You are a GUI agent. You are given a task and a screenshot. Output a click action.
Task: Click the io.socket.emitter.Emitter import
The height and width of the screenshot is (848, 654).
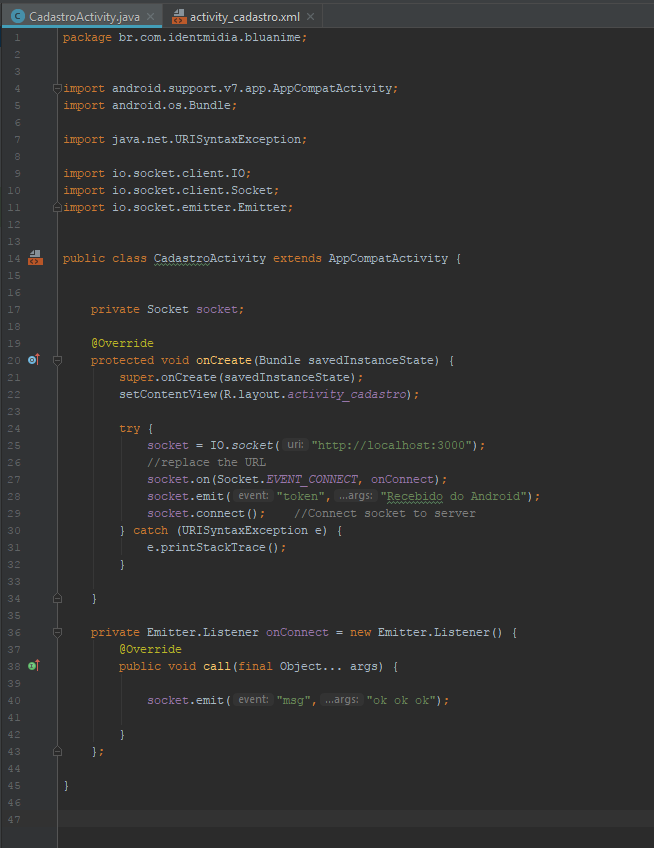(200, 207)
